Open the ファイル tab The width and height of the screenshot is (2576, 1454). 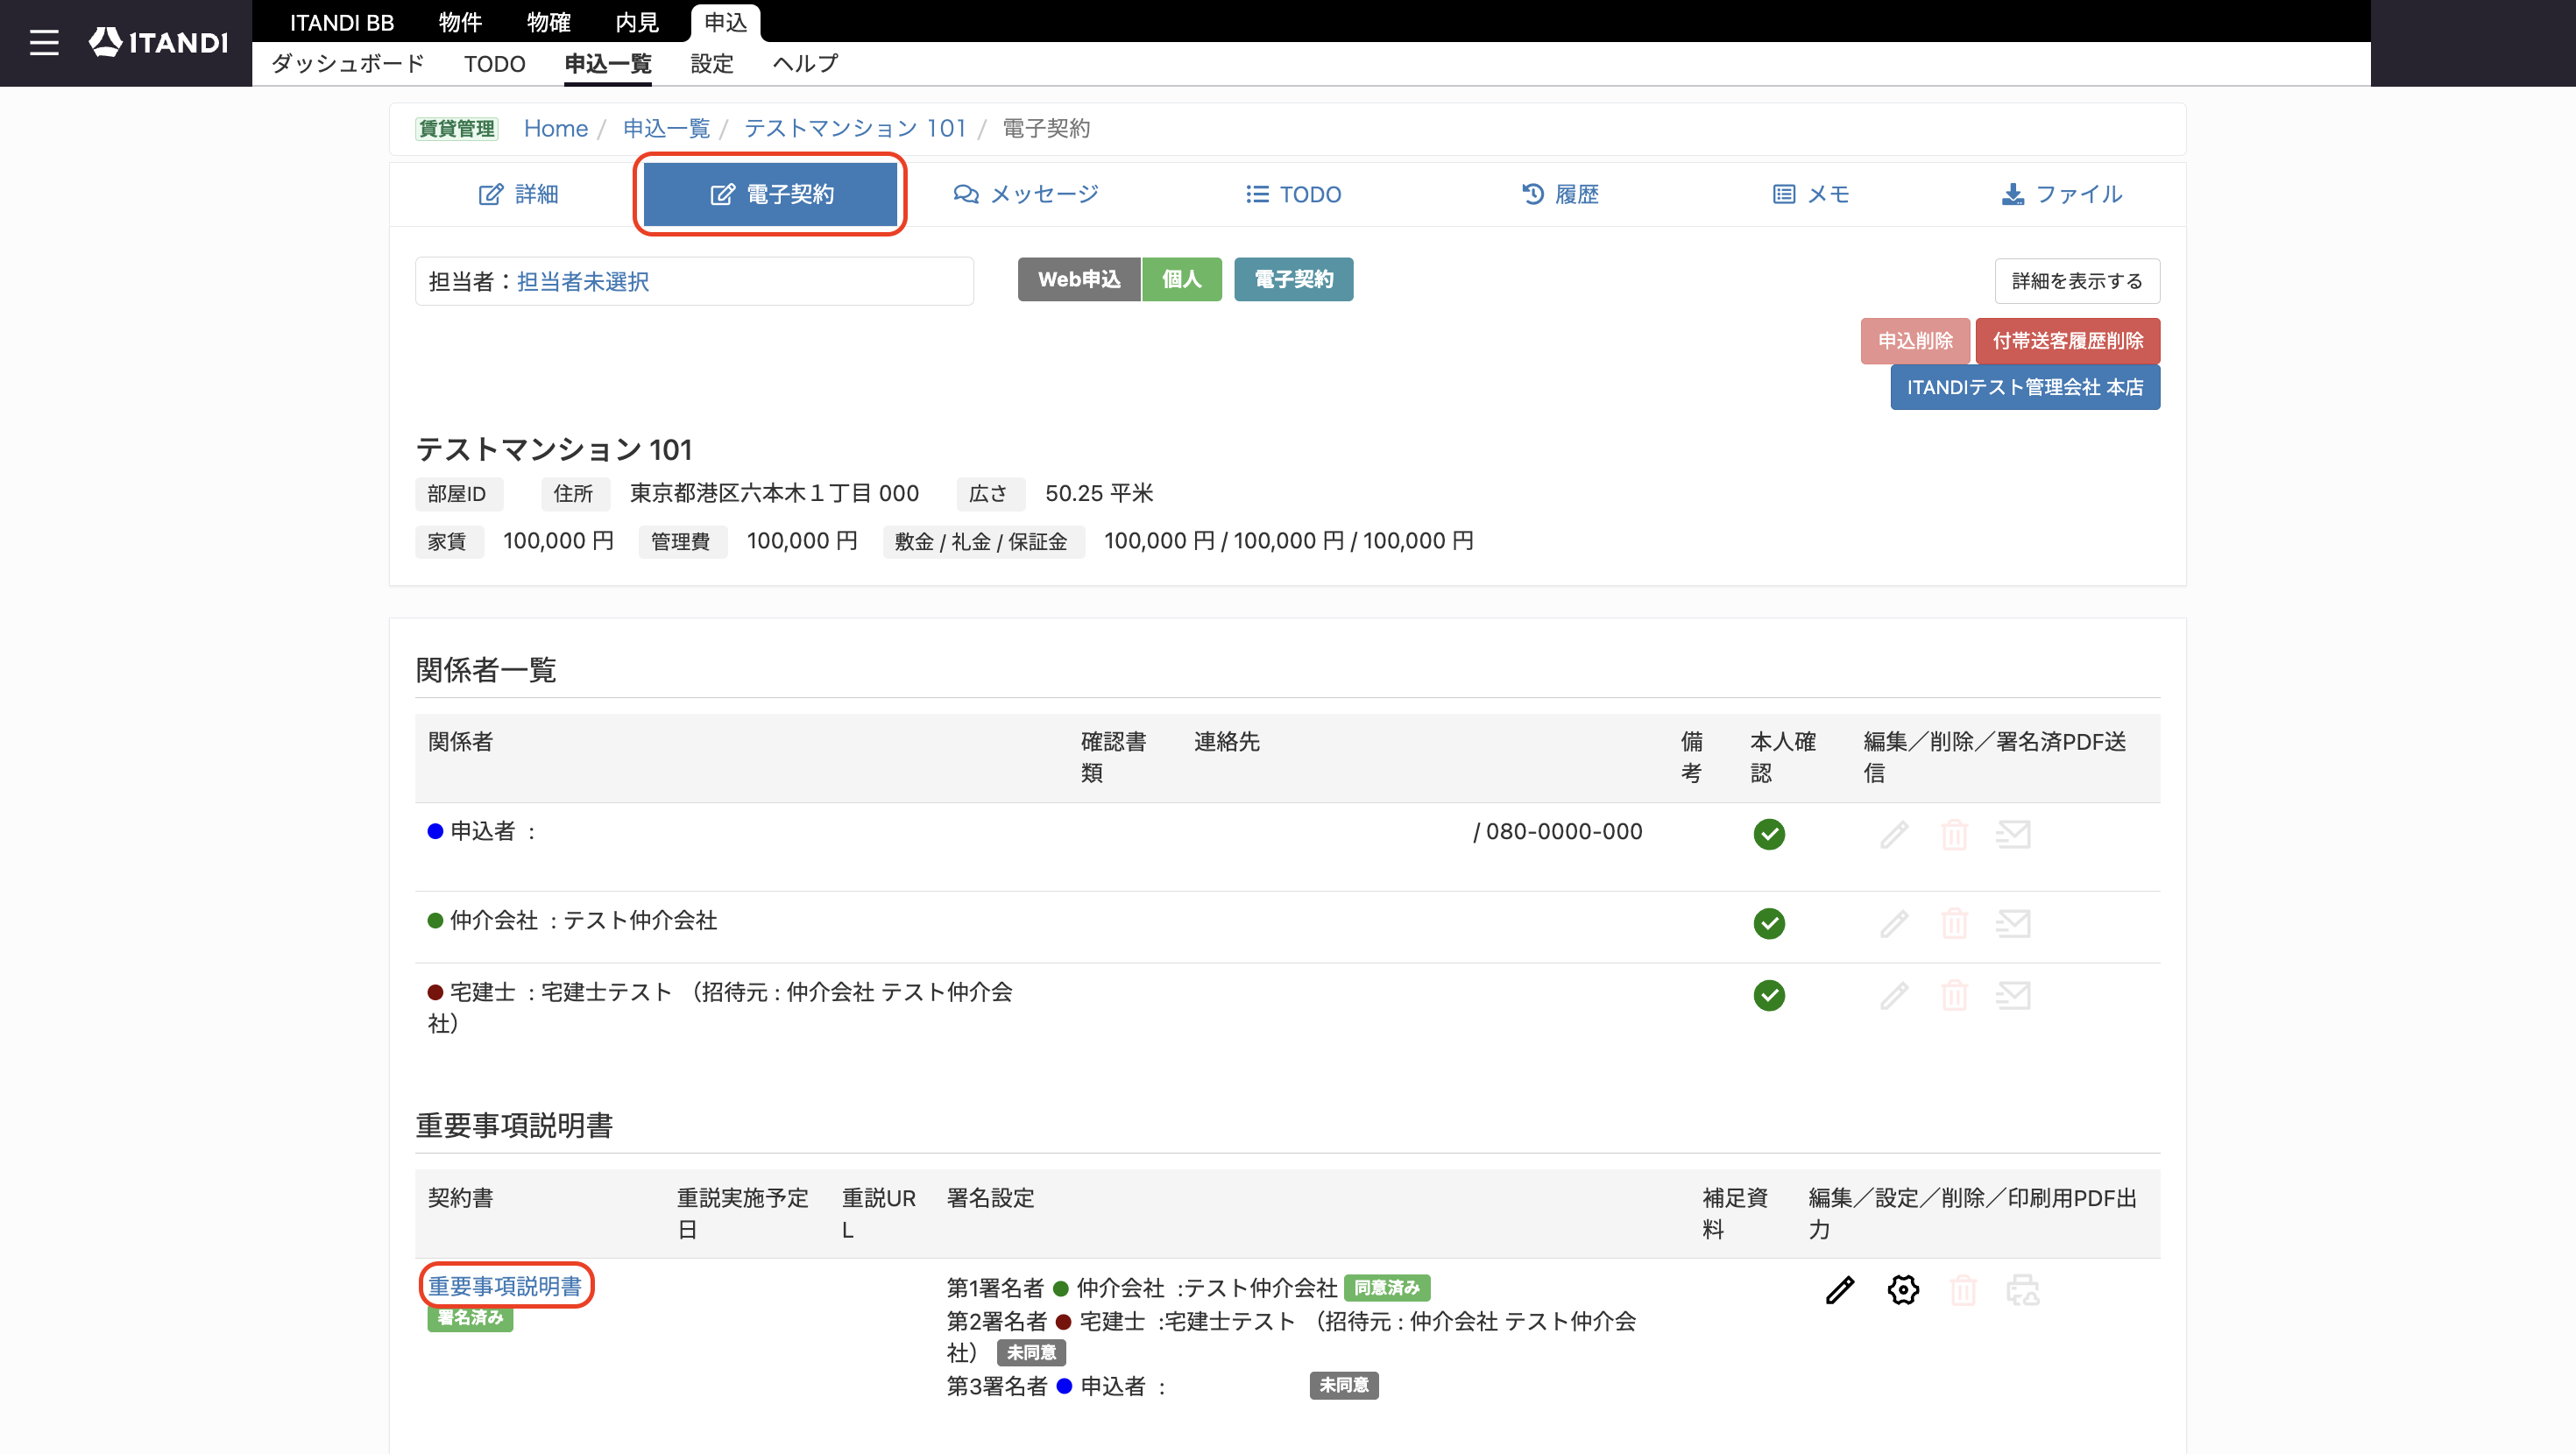tap(2062, 194)
